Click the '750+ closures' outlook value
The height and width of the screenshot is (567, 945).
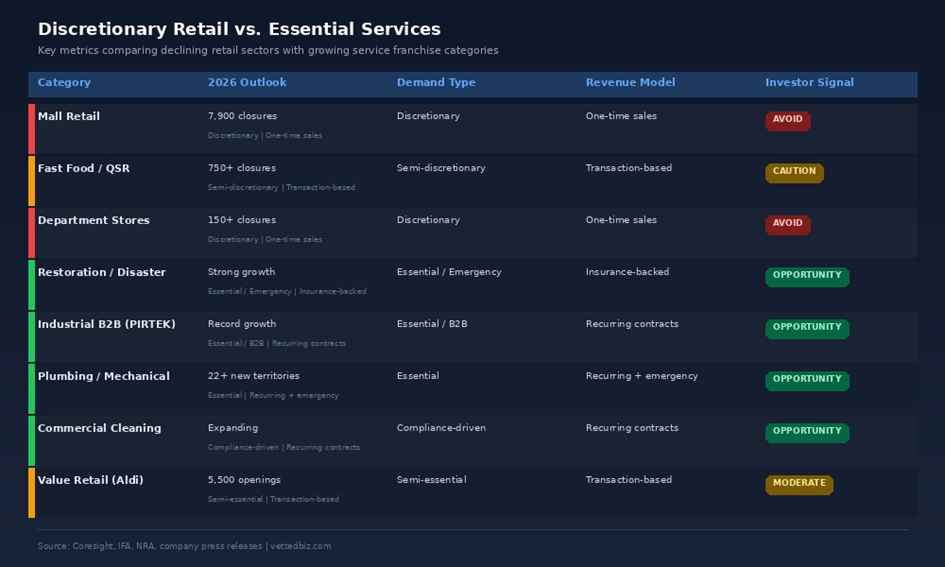[x=242, y=168]
